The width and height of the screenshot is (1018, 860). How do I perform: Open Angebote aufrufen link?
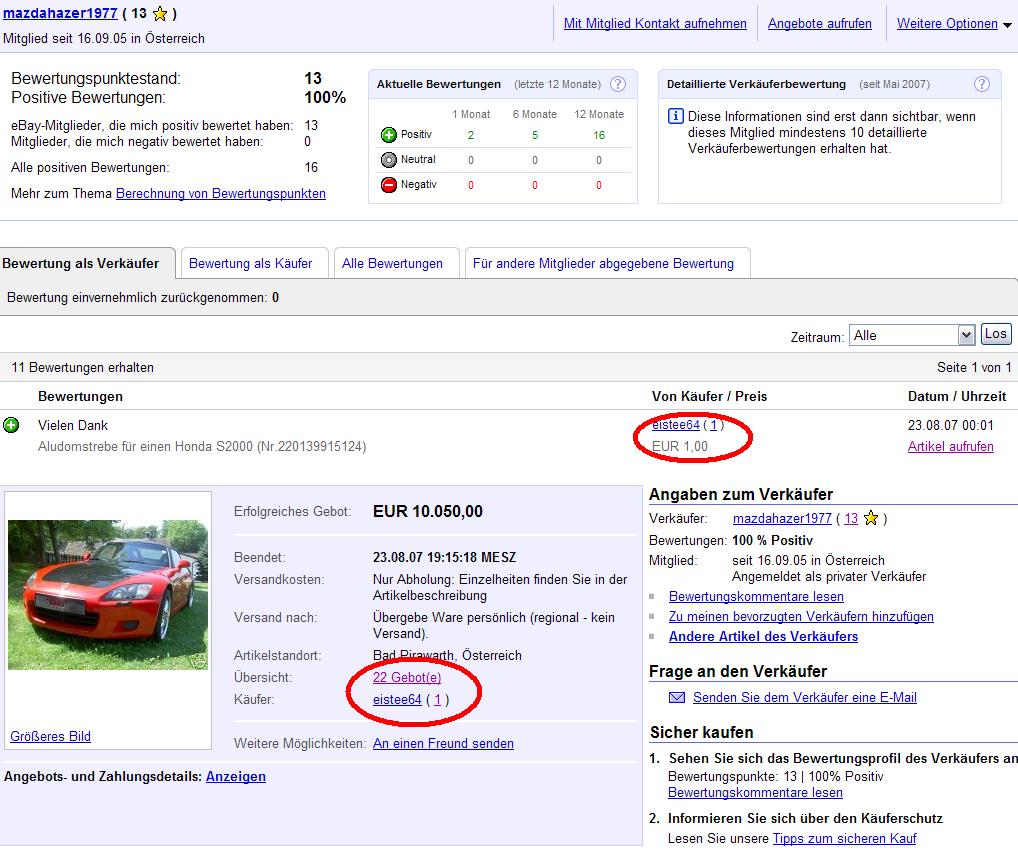819,23
